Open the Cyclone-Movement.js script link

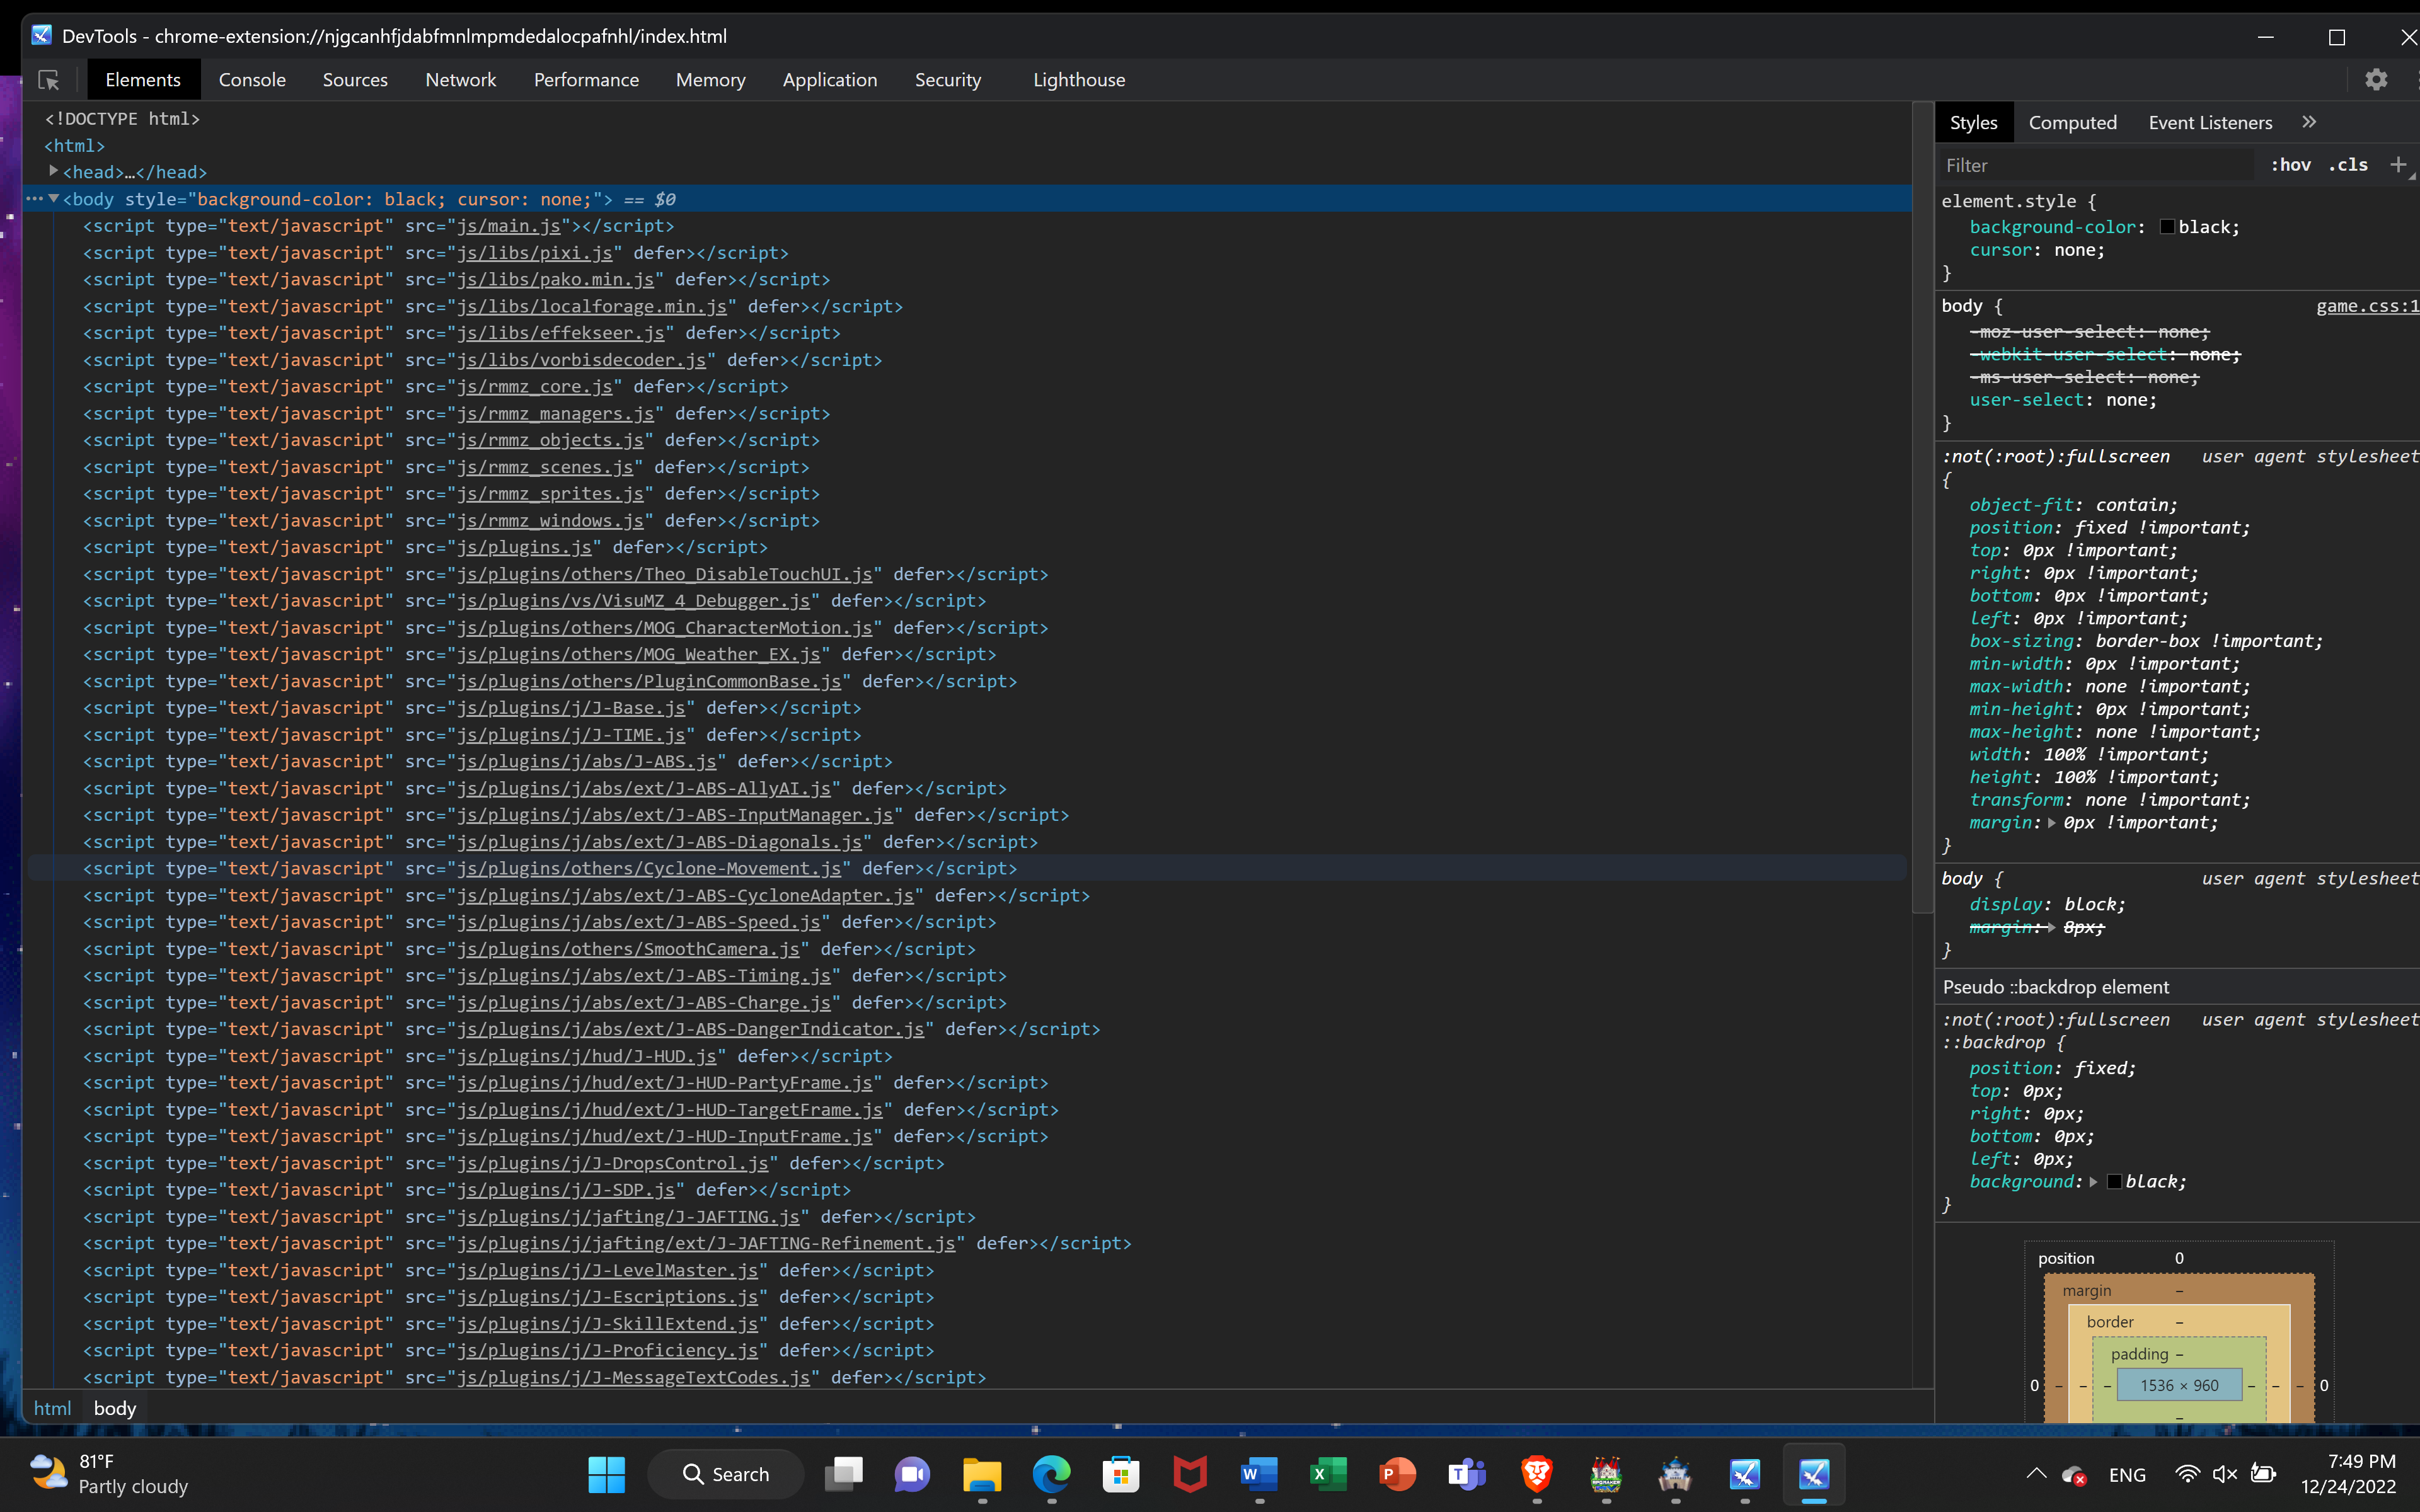(x=649, y=868)
